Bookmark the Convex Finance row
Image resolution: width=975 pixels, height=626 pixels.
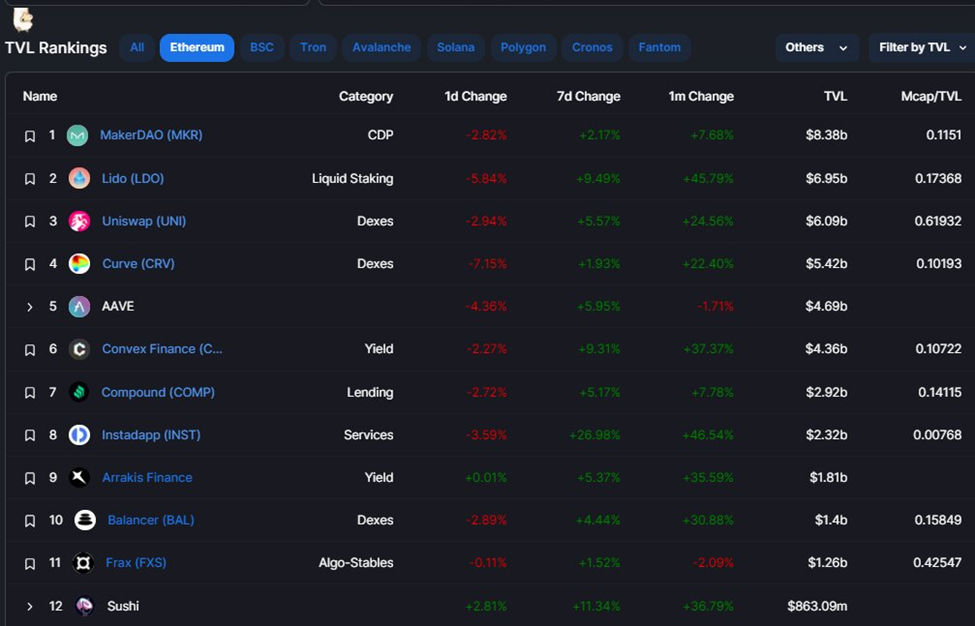[x=29, y=349]
